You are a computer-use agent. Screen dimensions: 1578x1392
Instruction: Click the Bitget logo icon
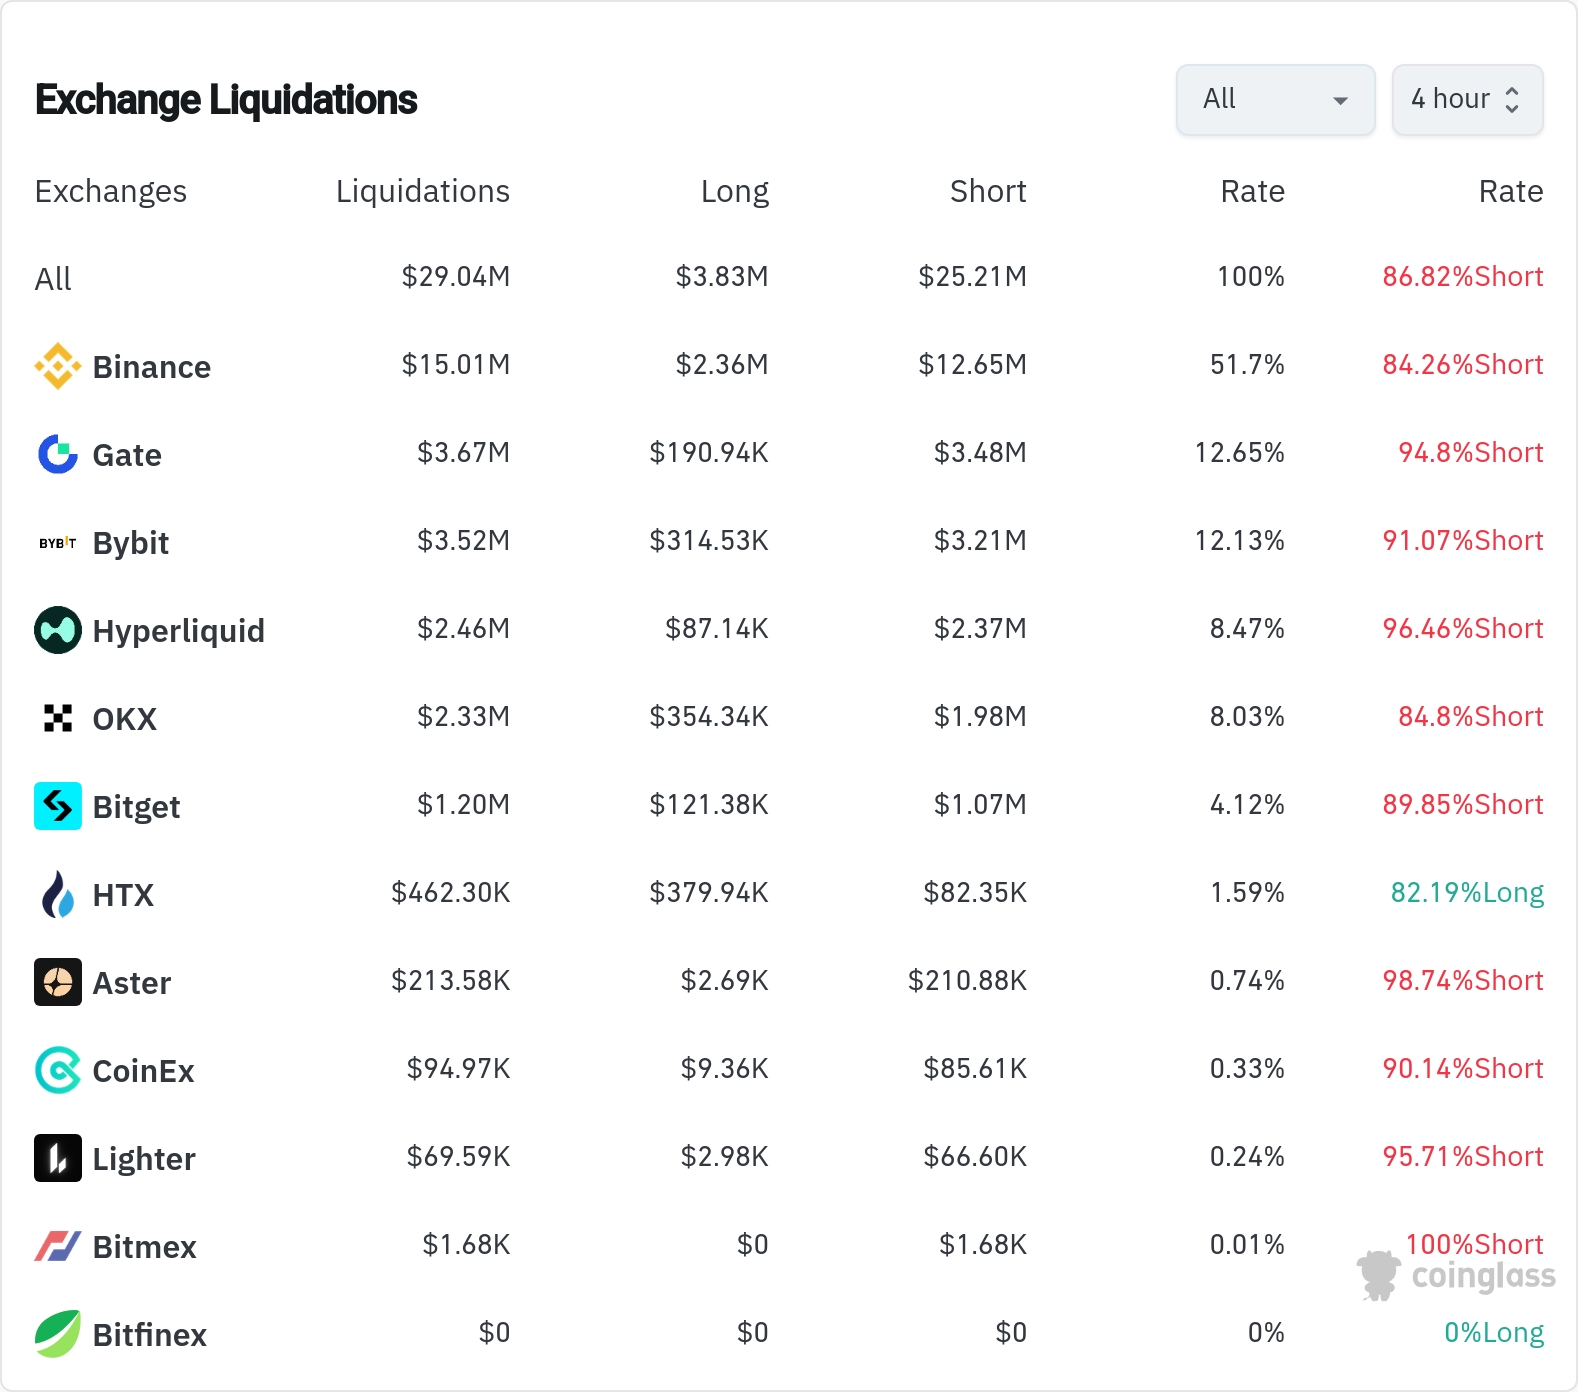58,806
